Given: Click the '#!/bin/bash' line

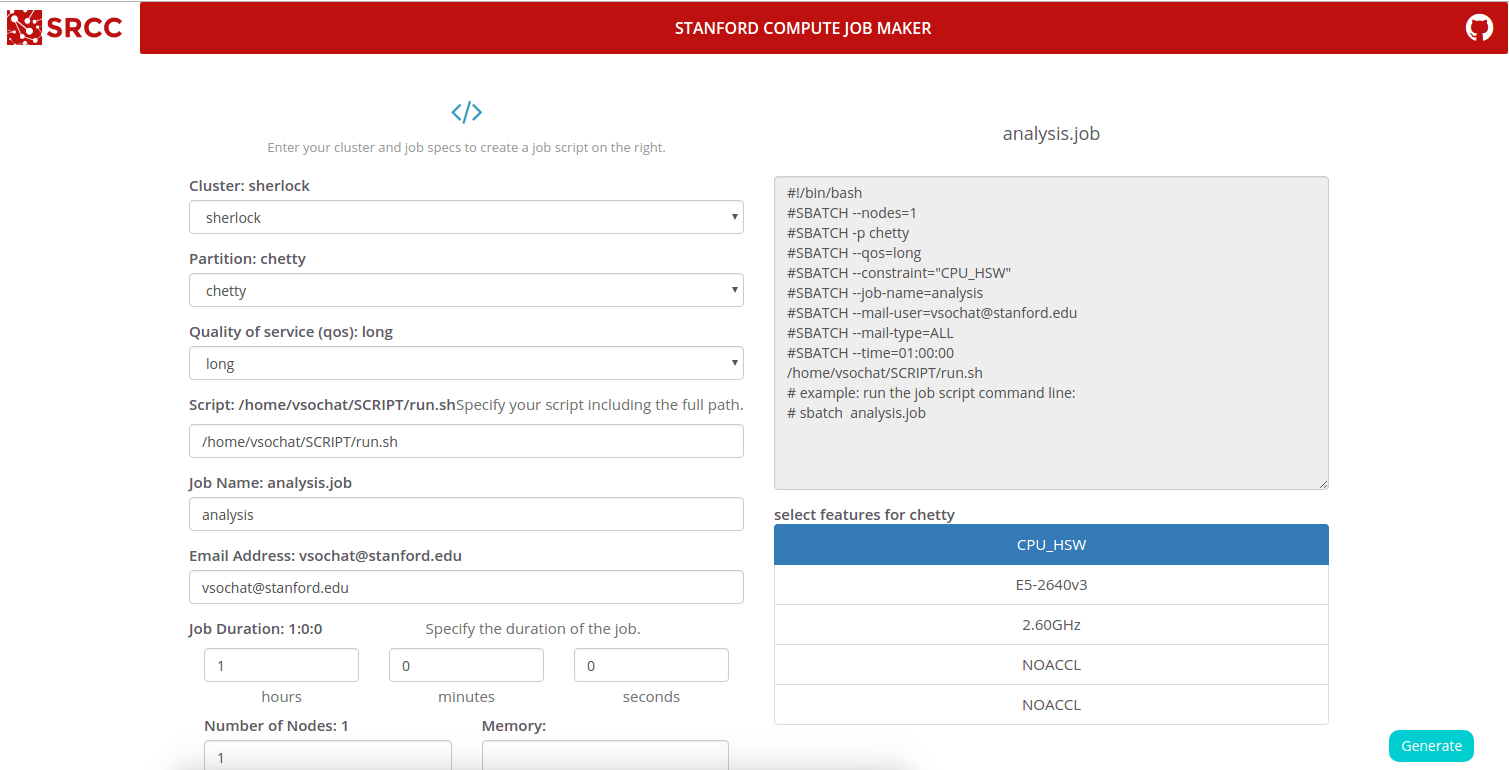Looking at the screenshot, I should [x=824, y=193].
